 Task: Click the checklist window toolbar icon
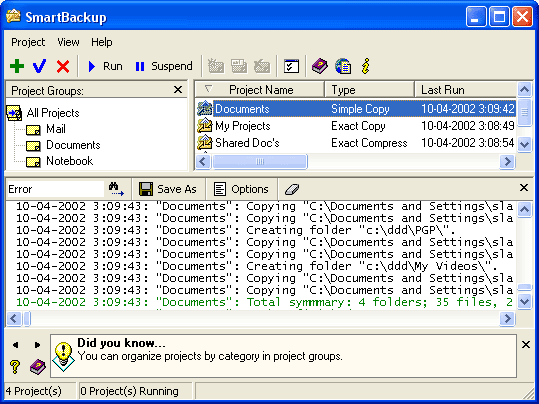291,66
